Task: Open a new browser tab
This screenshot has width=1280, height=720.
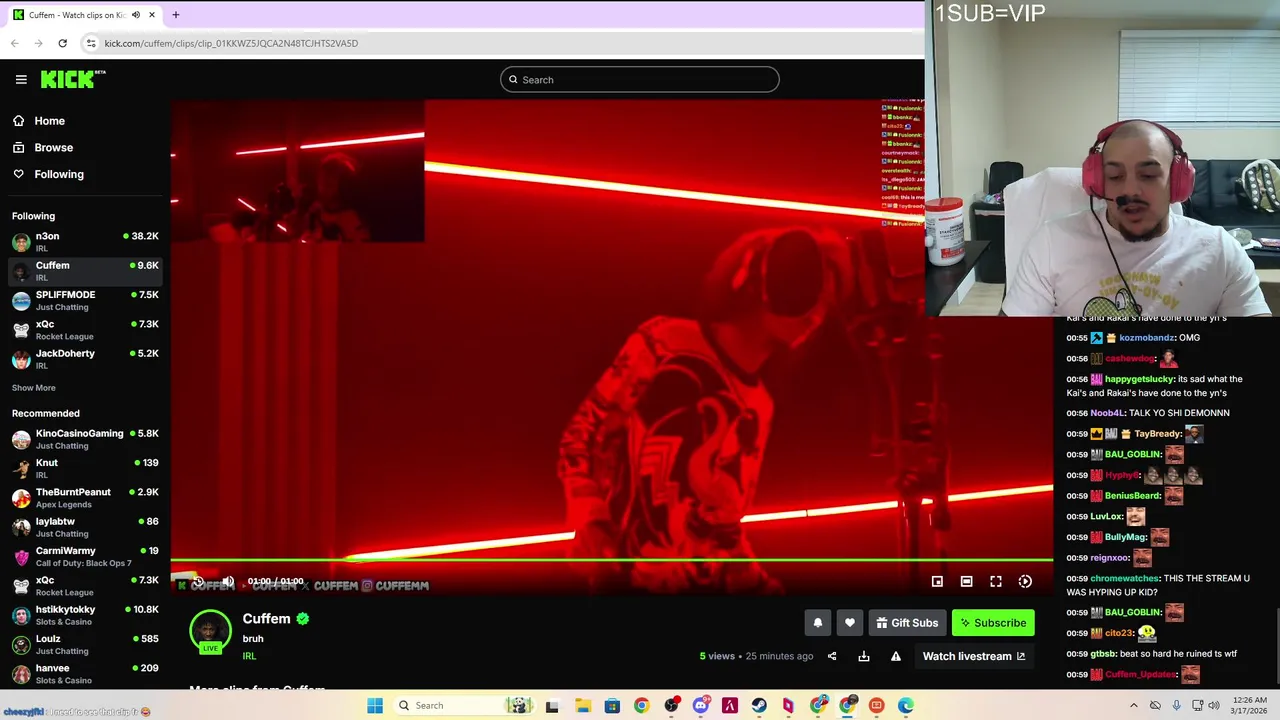Action: coord(175,15)
